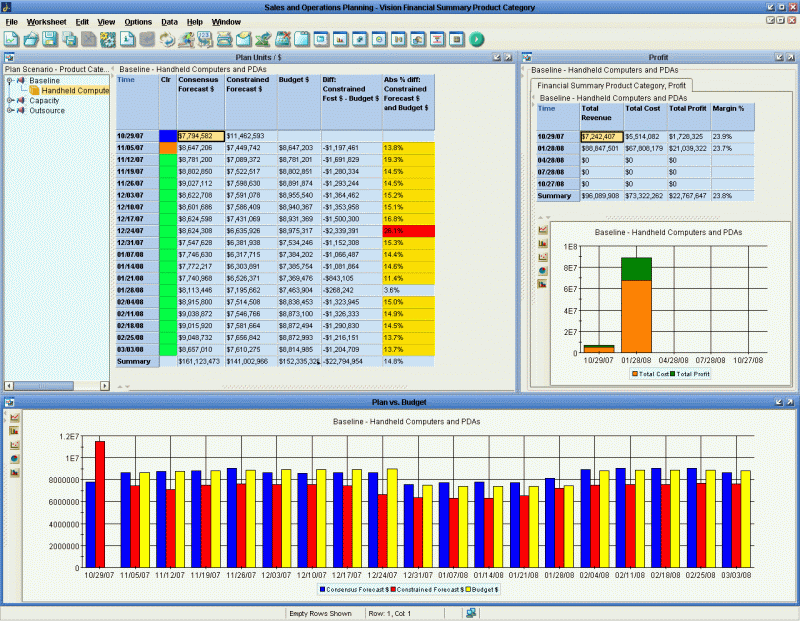Screen dimensions: 800x621
Task: Click the green round arrow toolbar icon
Action: point(477,39)
